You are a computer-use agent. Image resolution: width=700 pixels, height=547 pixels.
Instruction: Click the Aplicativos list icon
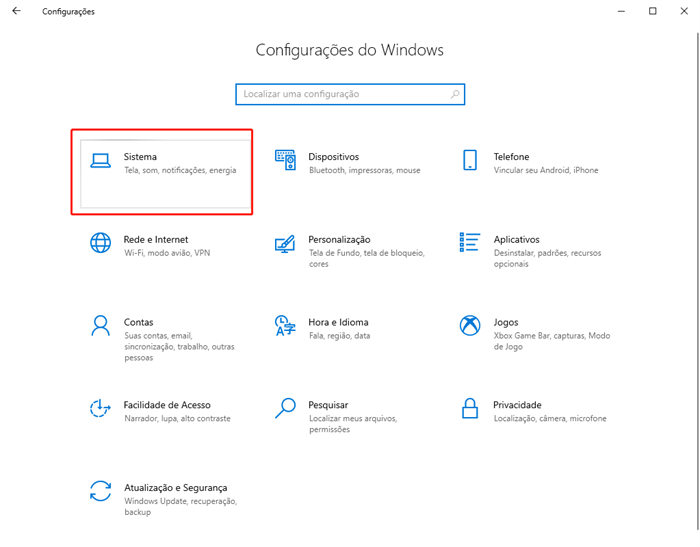coord(470,244)
